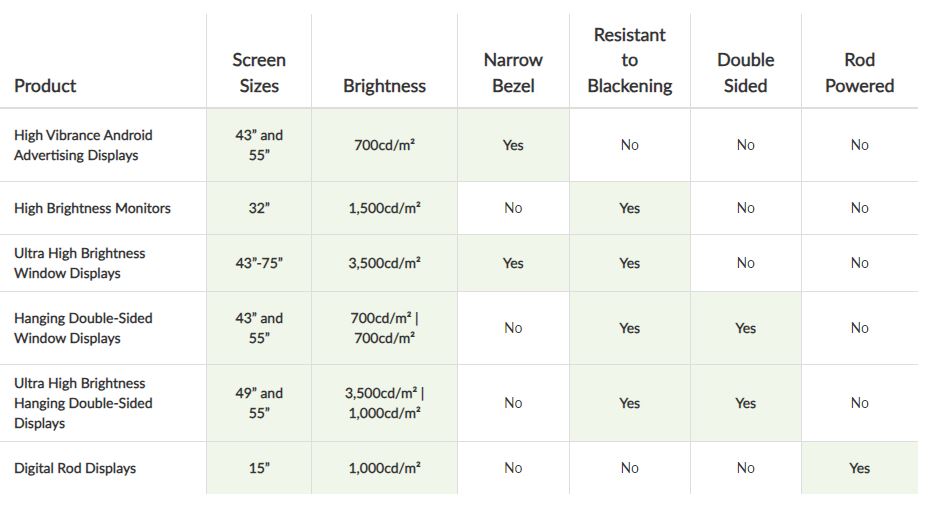Click Rod Powered Yes for Digital Rod Displays
Image resolution: width=933 pixels, height=519 pixels.
(x=859, y=468)
